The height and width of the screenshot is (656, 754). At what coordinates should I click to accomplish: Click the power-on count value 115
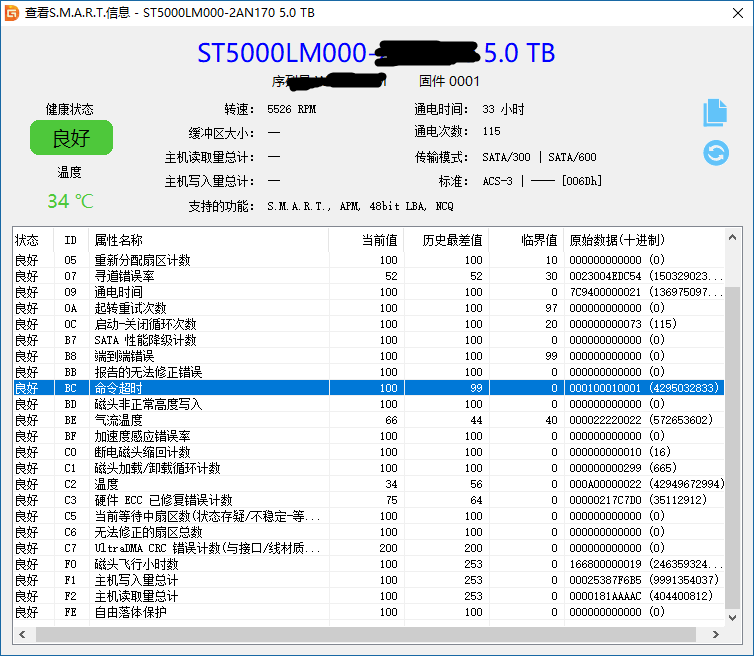pos(491,131)
